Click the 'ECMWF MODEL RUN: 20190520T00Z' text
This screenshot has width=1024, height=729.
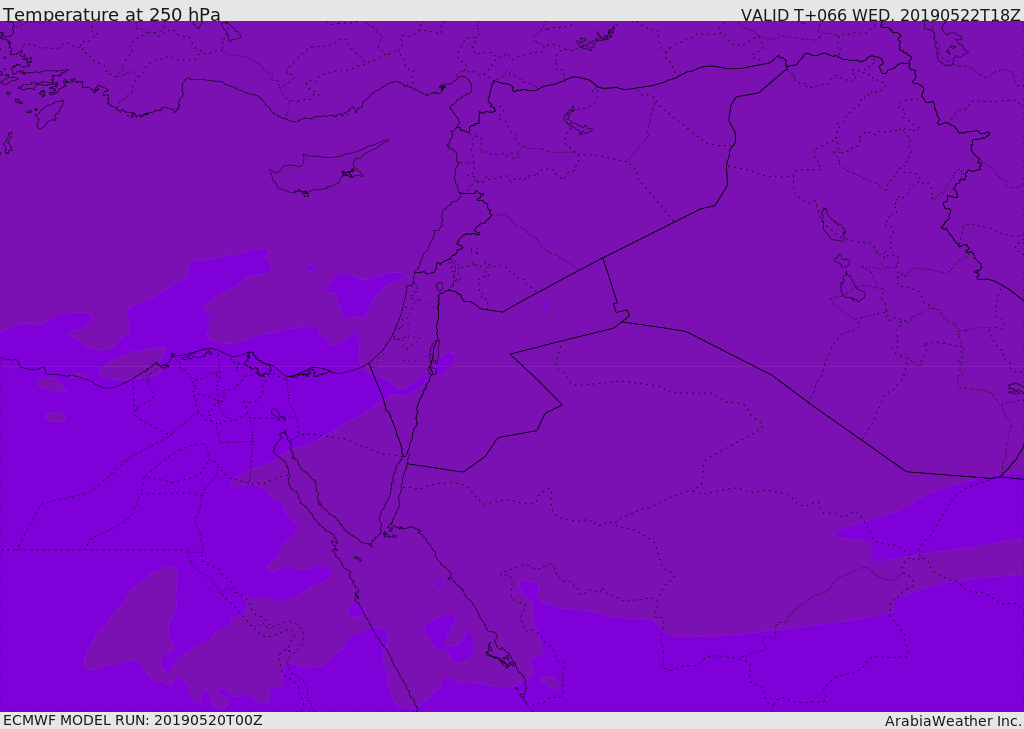pos(133,720)
